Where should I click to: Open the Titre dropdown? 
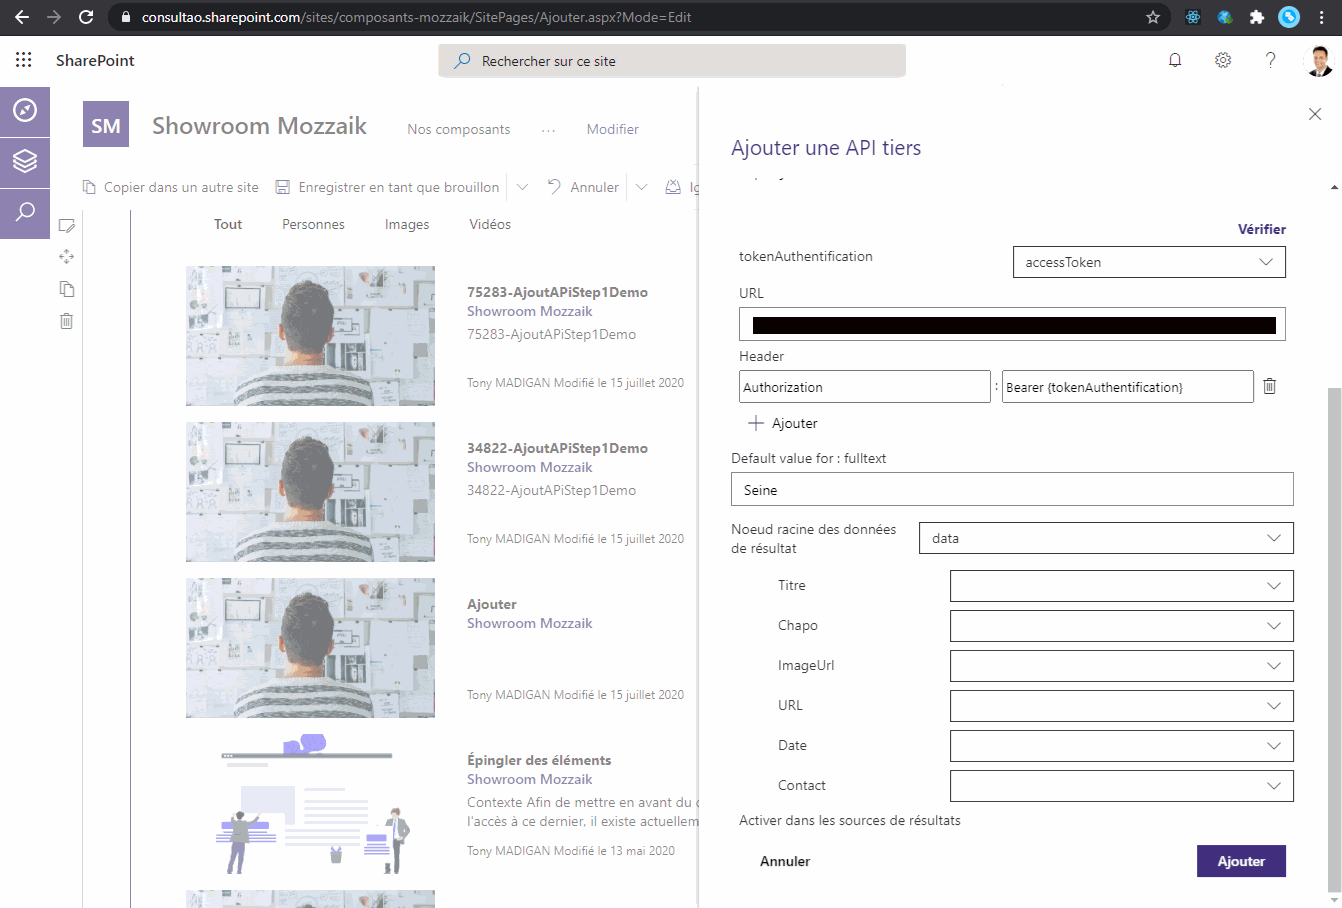1122,586
